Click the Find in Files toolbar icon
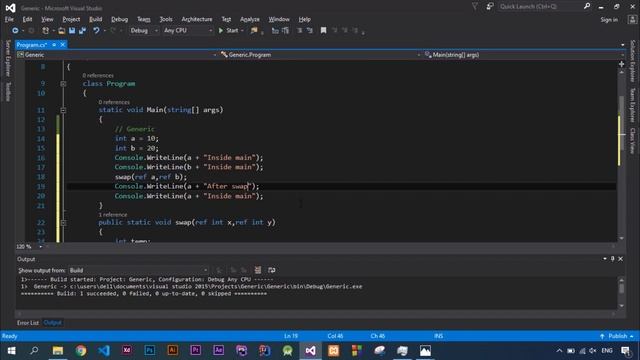Screen dimensions: 640x360 tap(254, 31)
